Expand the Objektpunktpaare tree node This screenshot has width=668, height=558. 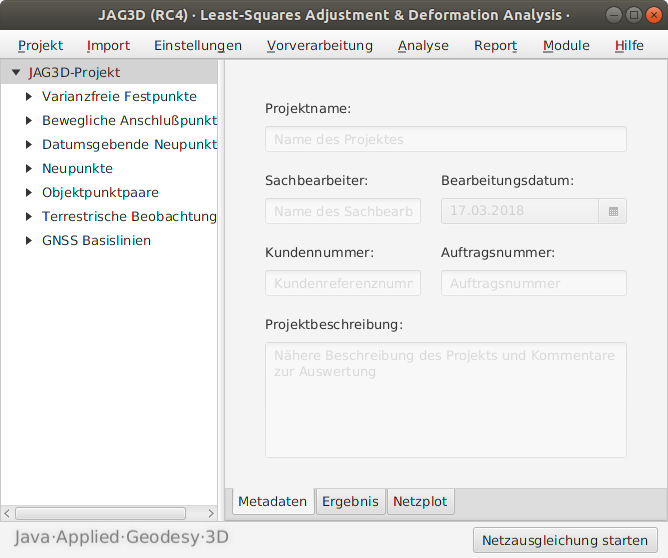tap(29, 193)
